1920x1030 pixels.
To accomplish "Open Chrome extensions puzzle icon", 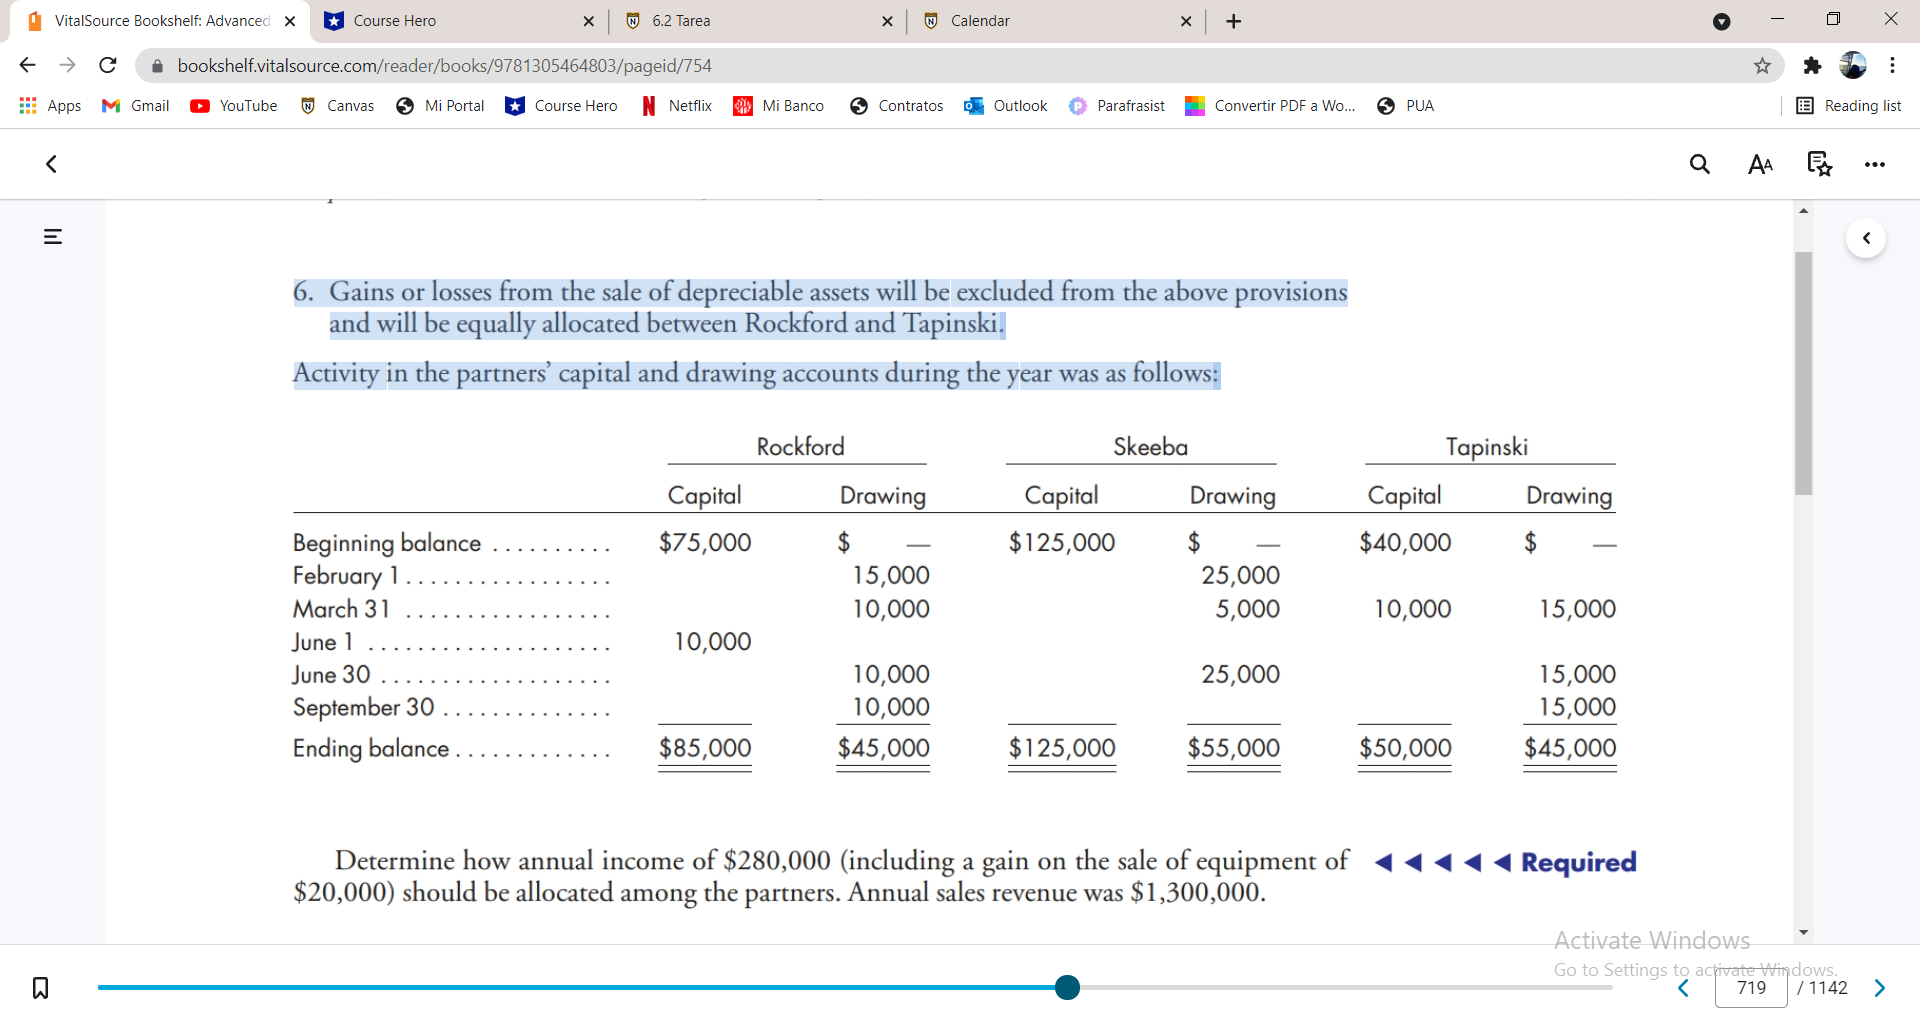I will [x=1813, y=65].
